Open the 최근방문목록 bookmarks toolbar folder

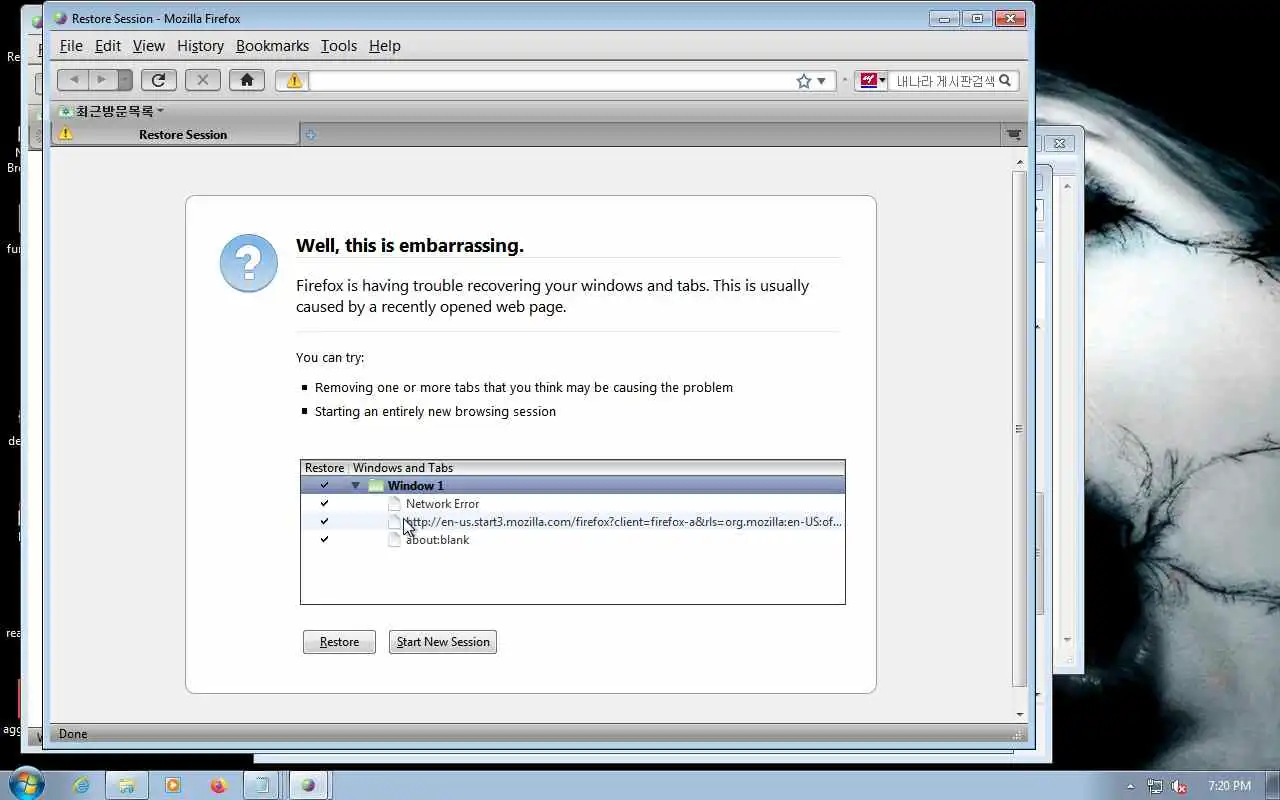coord(111,111)
